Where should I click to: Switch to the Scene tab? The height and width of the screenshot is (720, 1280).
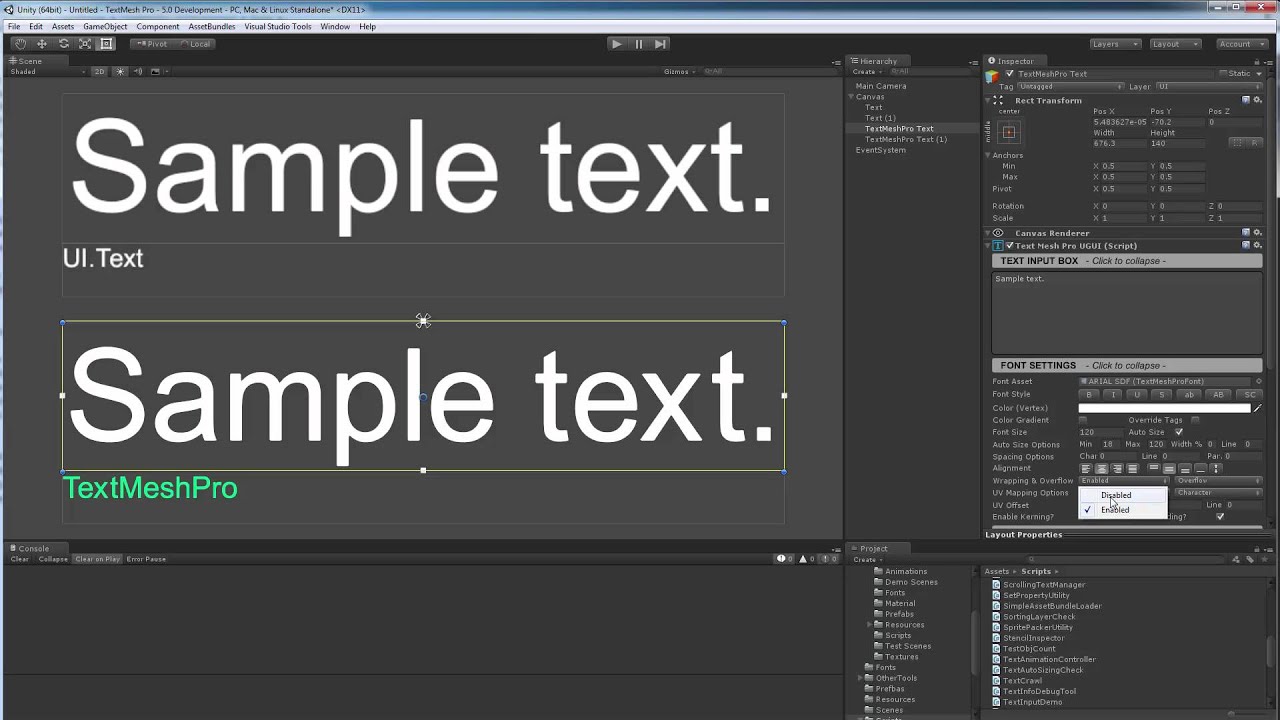point(28,61)
